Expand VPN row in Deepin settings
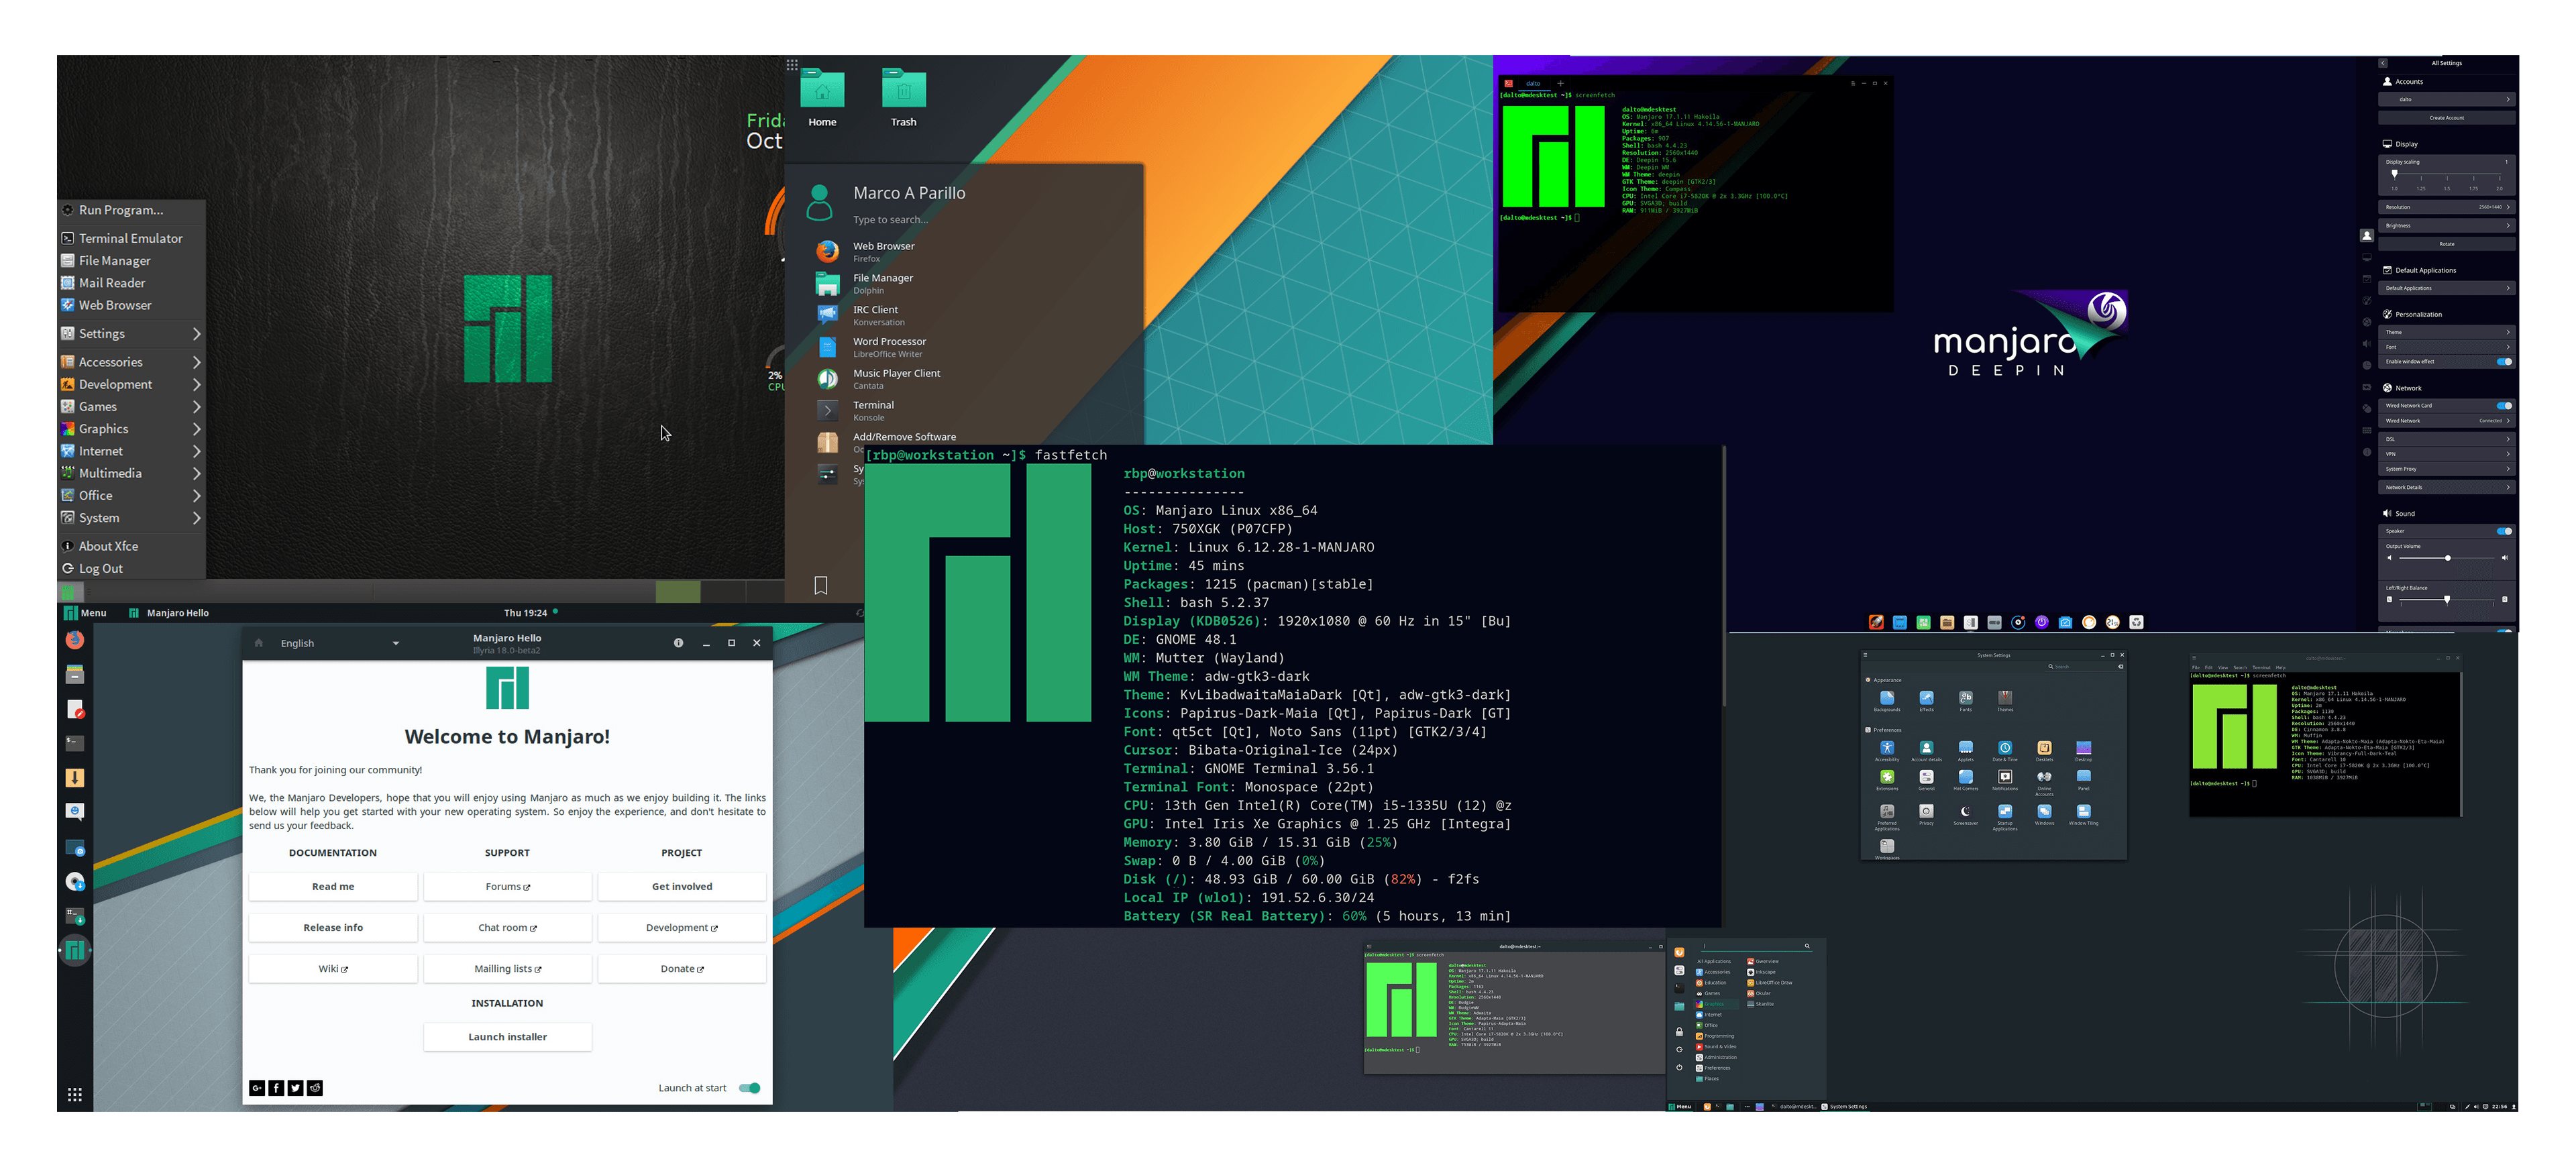The image size is (2576, 1167). 2446,454
